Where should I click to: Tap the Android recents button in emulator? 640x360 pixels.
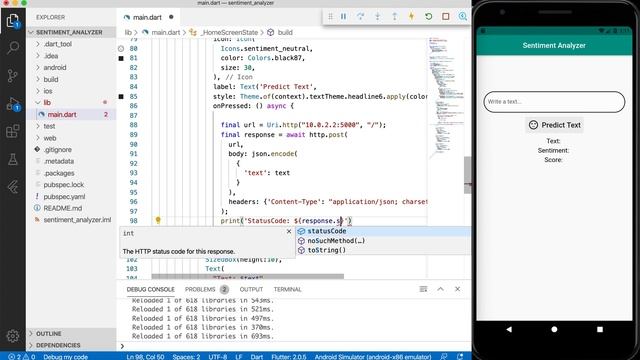(600, 329)
